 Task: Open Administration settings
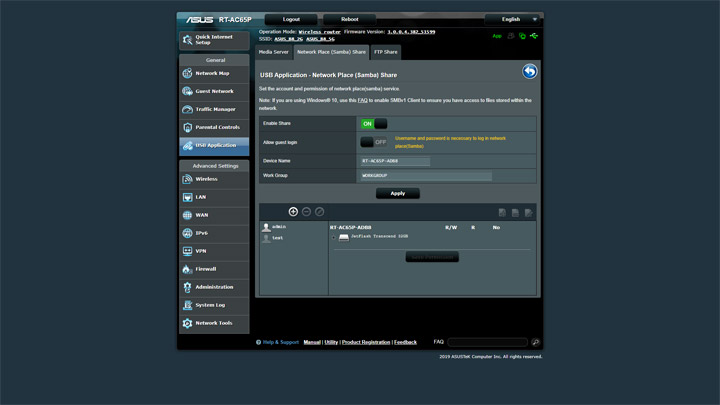214,287
